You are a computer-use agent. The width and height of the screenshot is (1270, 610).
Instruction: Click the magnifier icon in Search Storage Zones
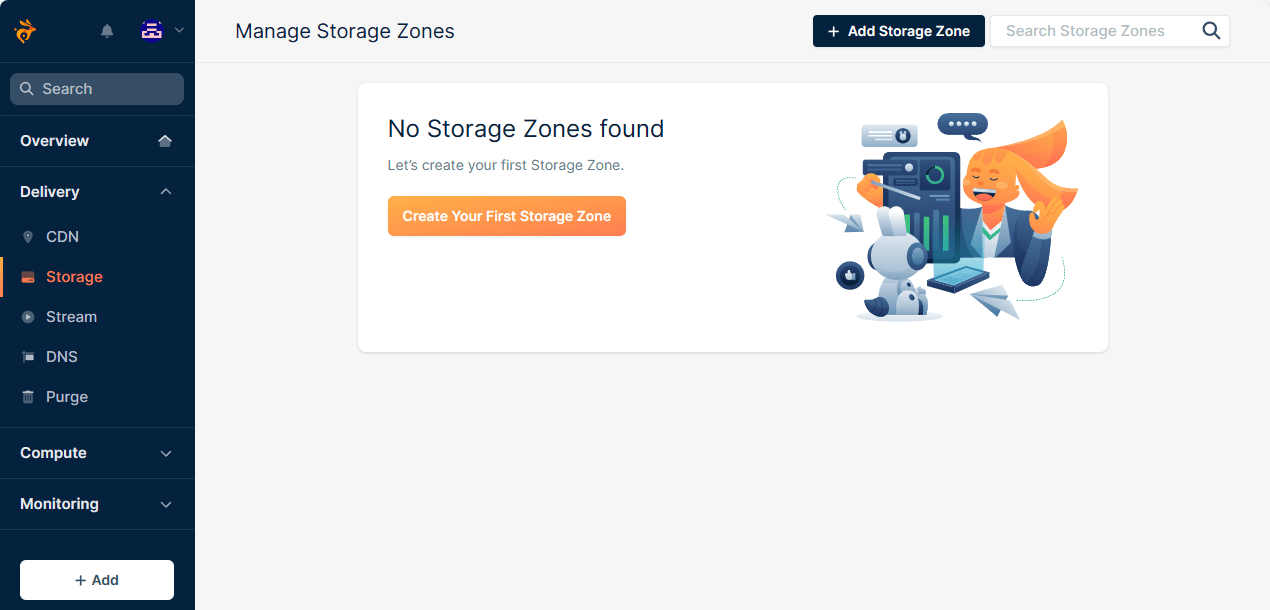coord(1211,31)
